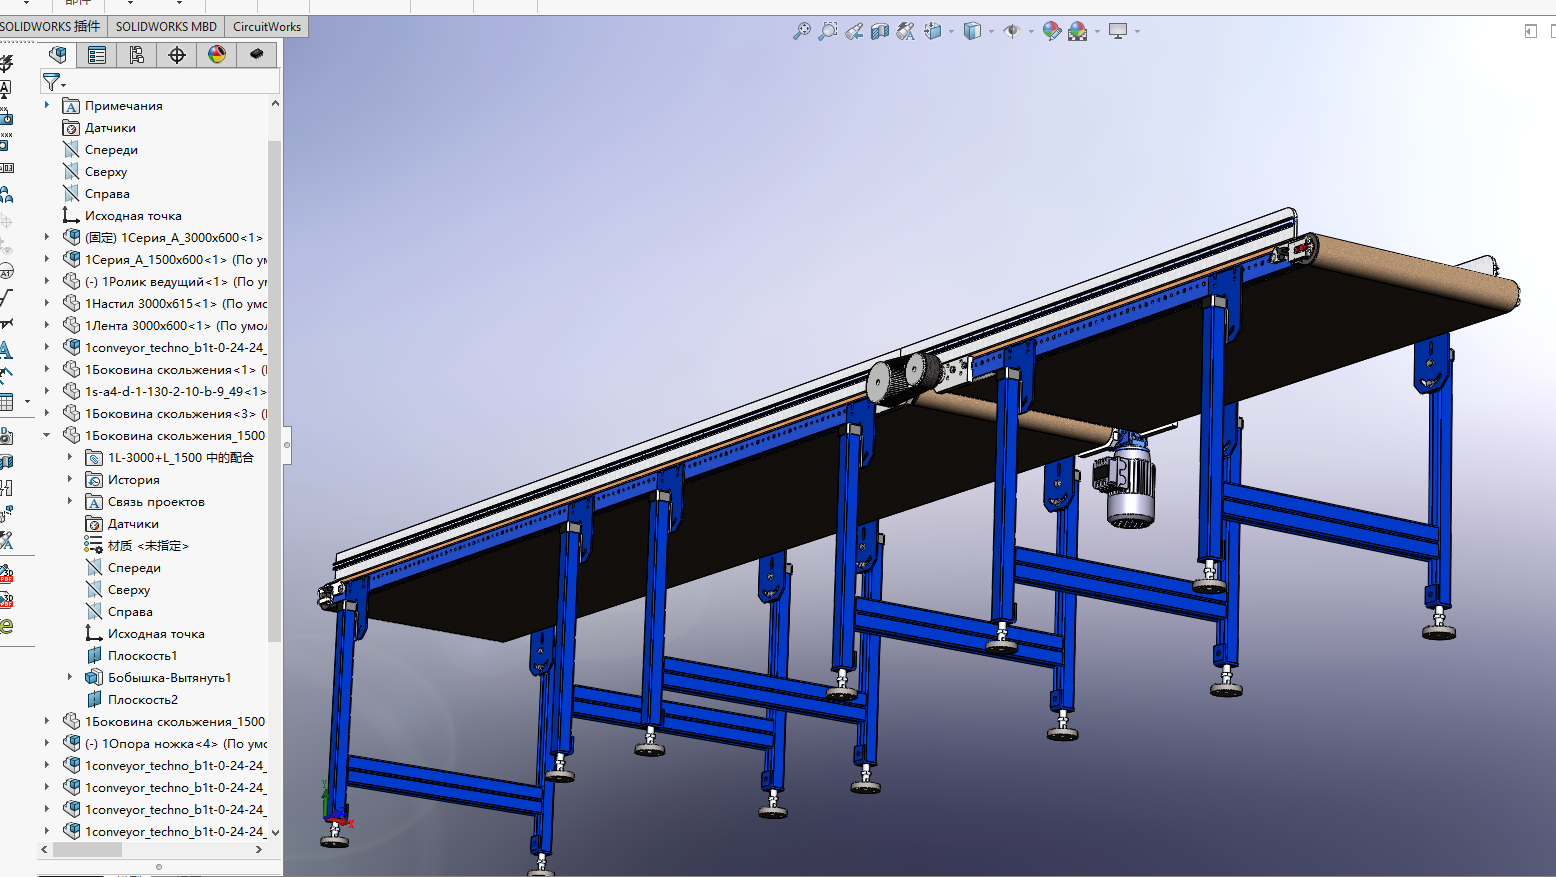Expand the 1Настил 3000x615<1> component
1556x877 pixels.
tap(47, 303)
